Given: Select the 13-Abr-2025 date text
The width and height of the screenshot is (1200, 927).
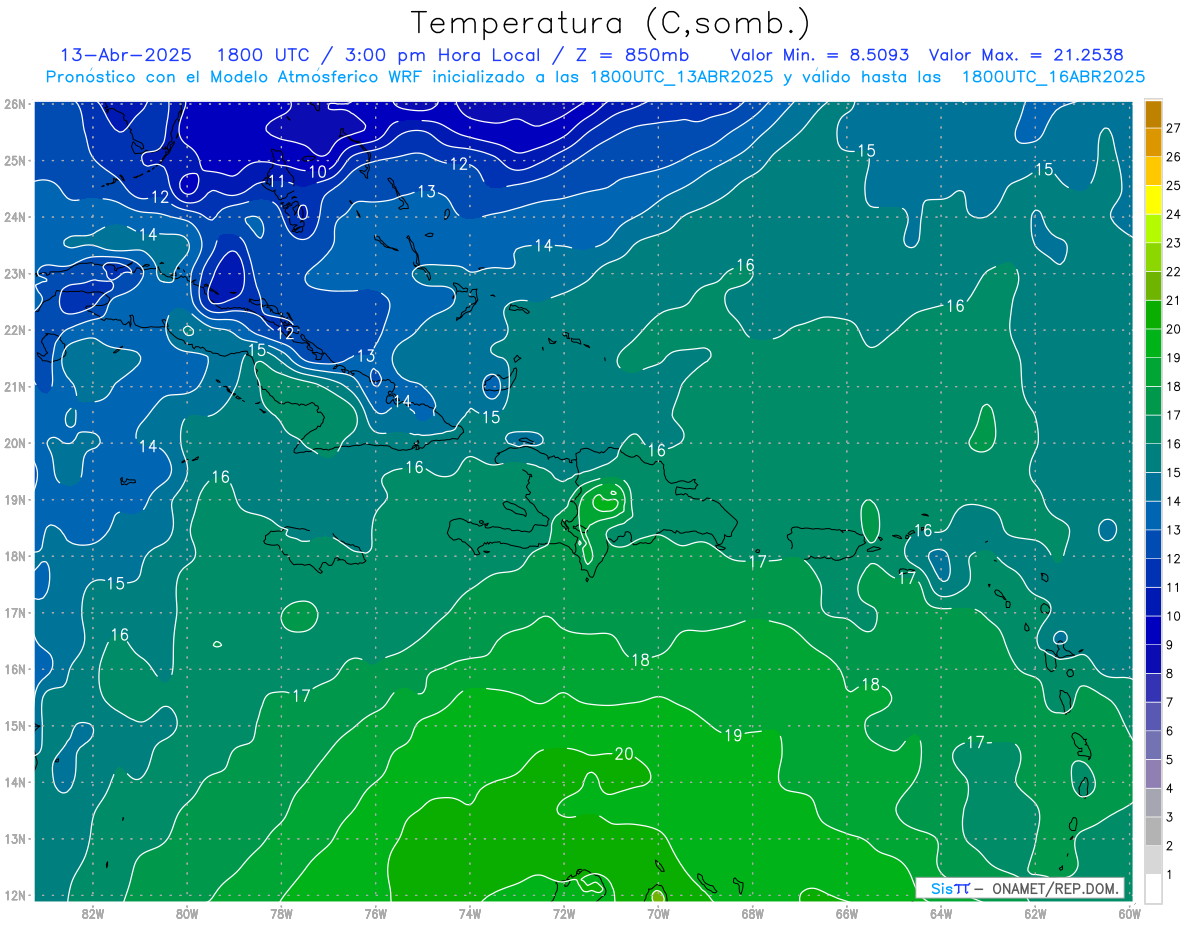Looking at the screenshot, I should click(x=126, y=55).
